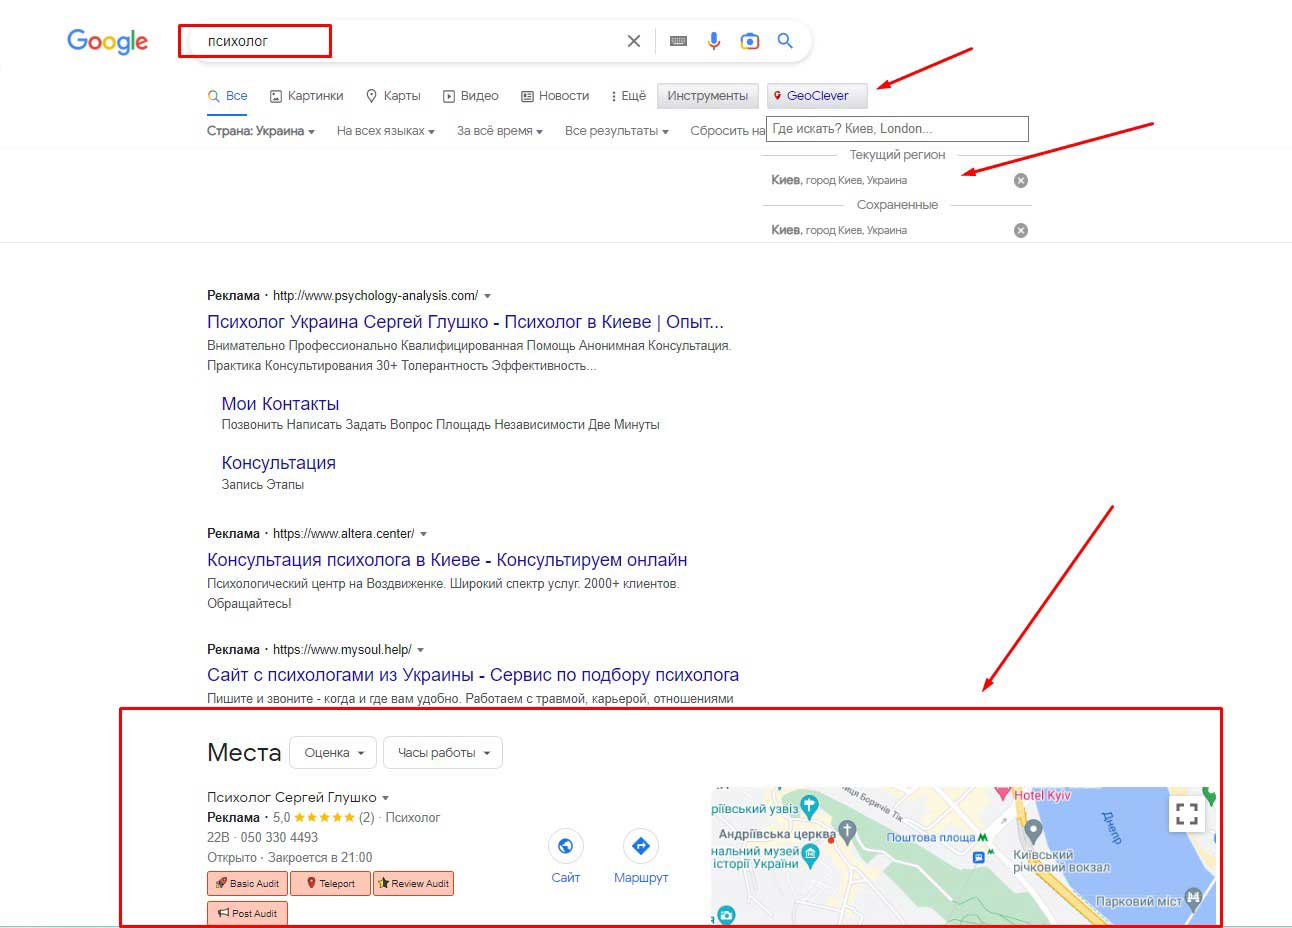Click the Места heading
Viewport: 1292px width, 928px height.
244,753
